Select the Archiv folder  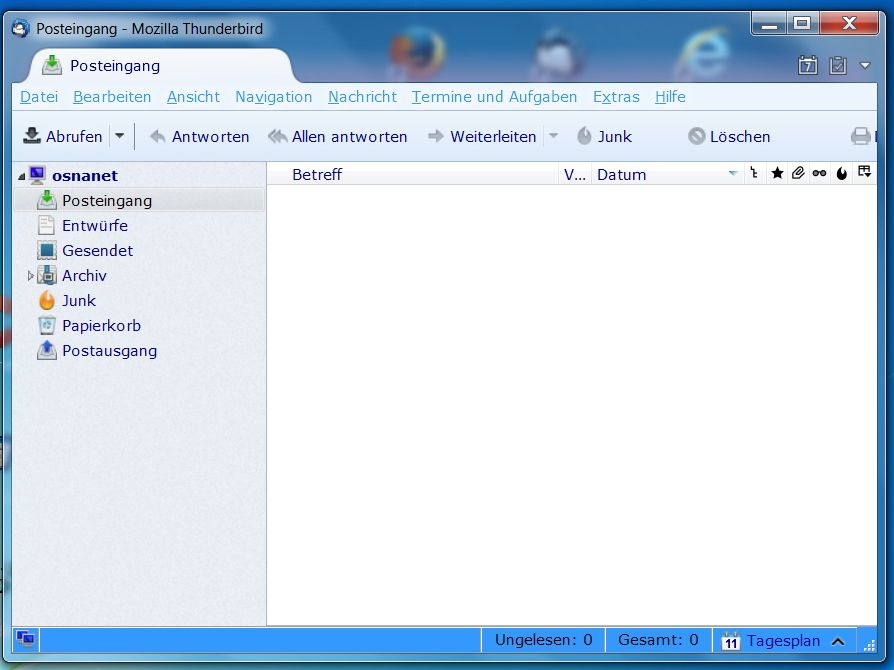84,276
